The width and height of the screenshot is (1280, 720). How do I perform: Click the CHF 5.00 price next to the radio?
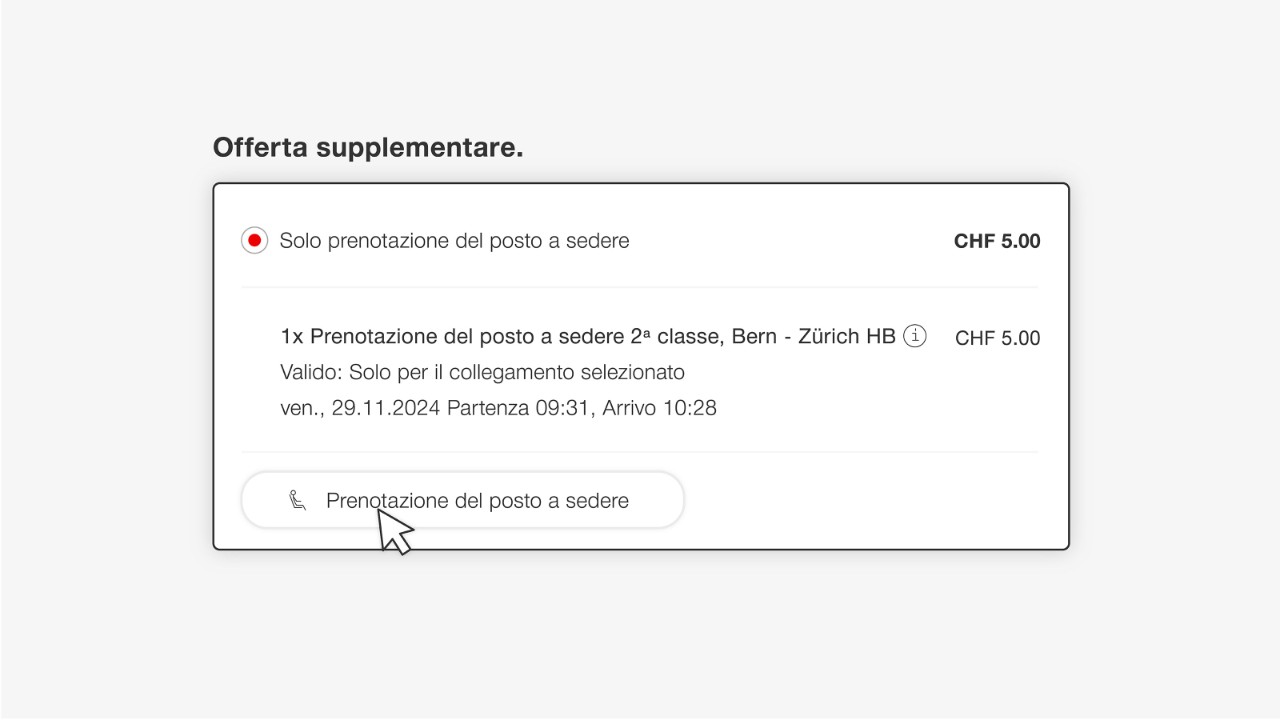pos(996,240)
